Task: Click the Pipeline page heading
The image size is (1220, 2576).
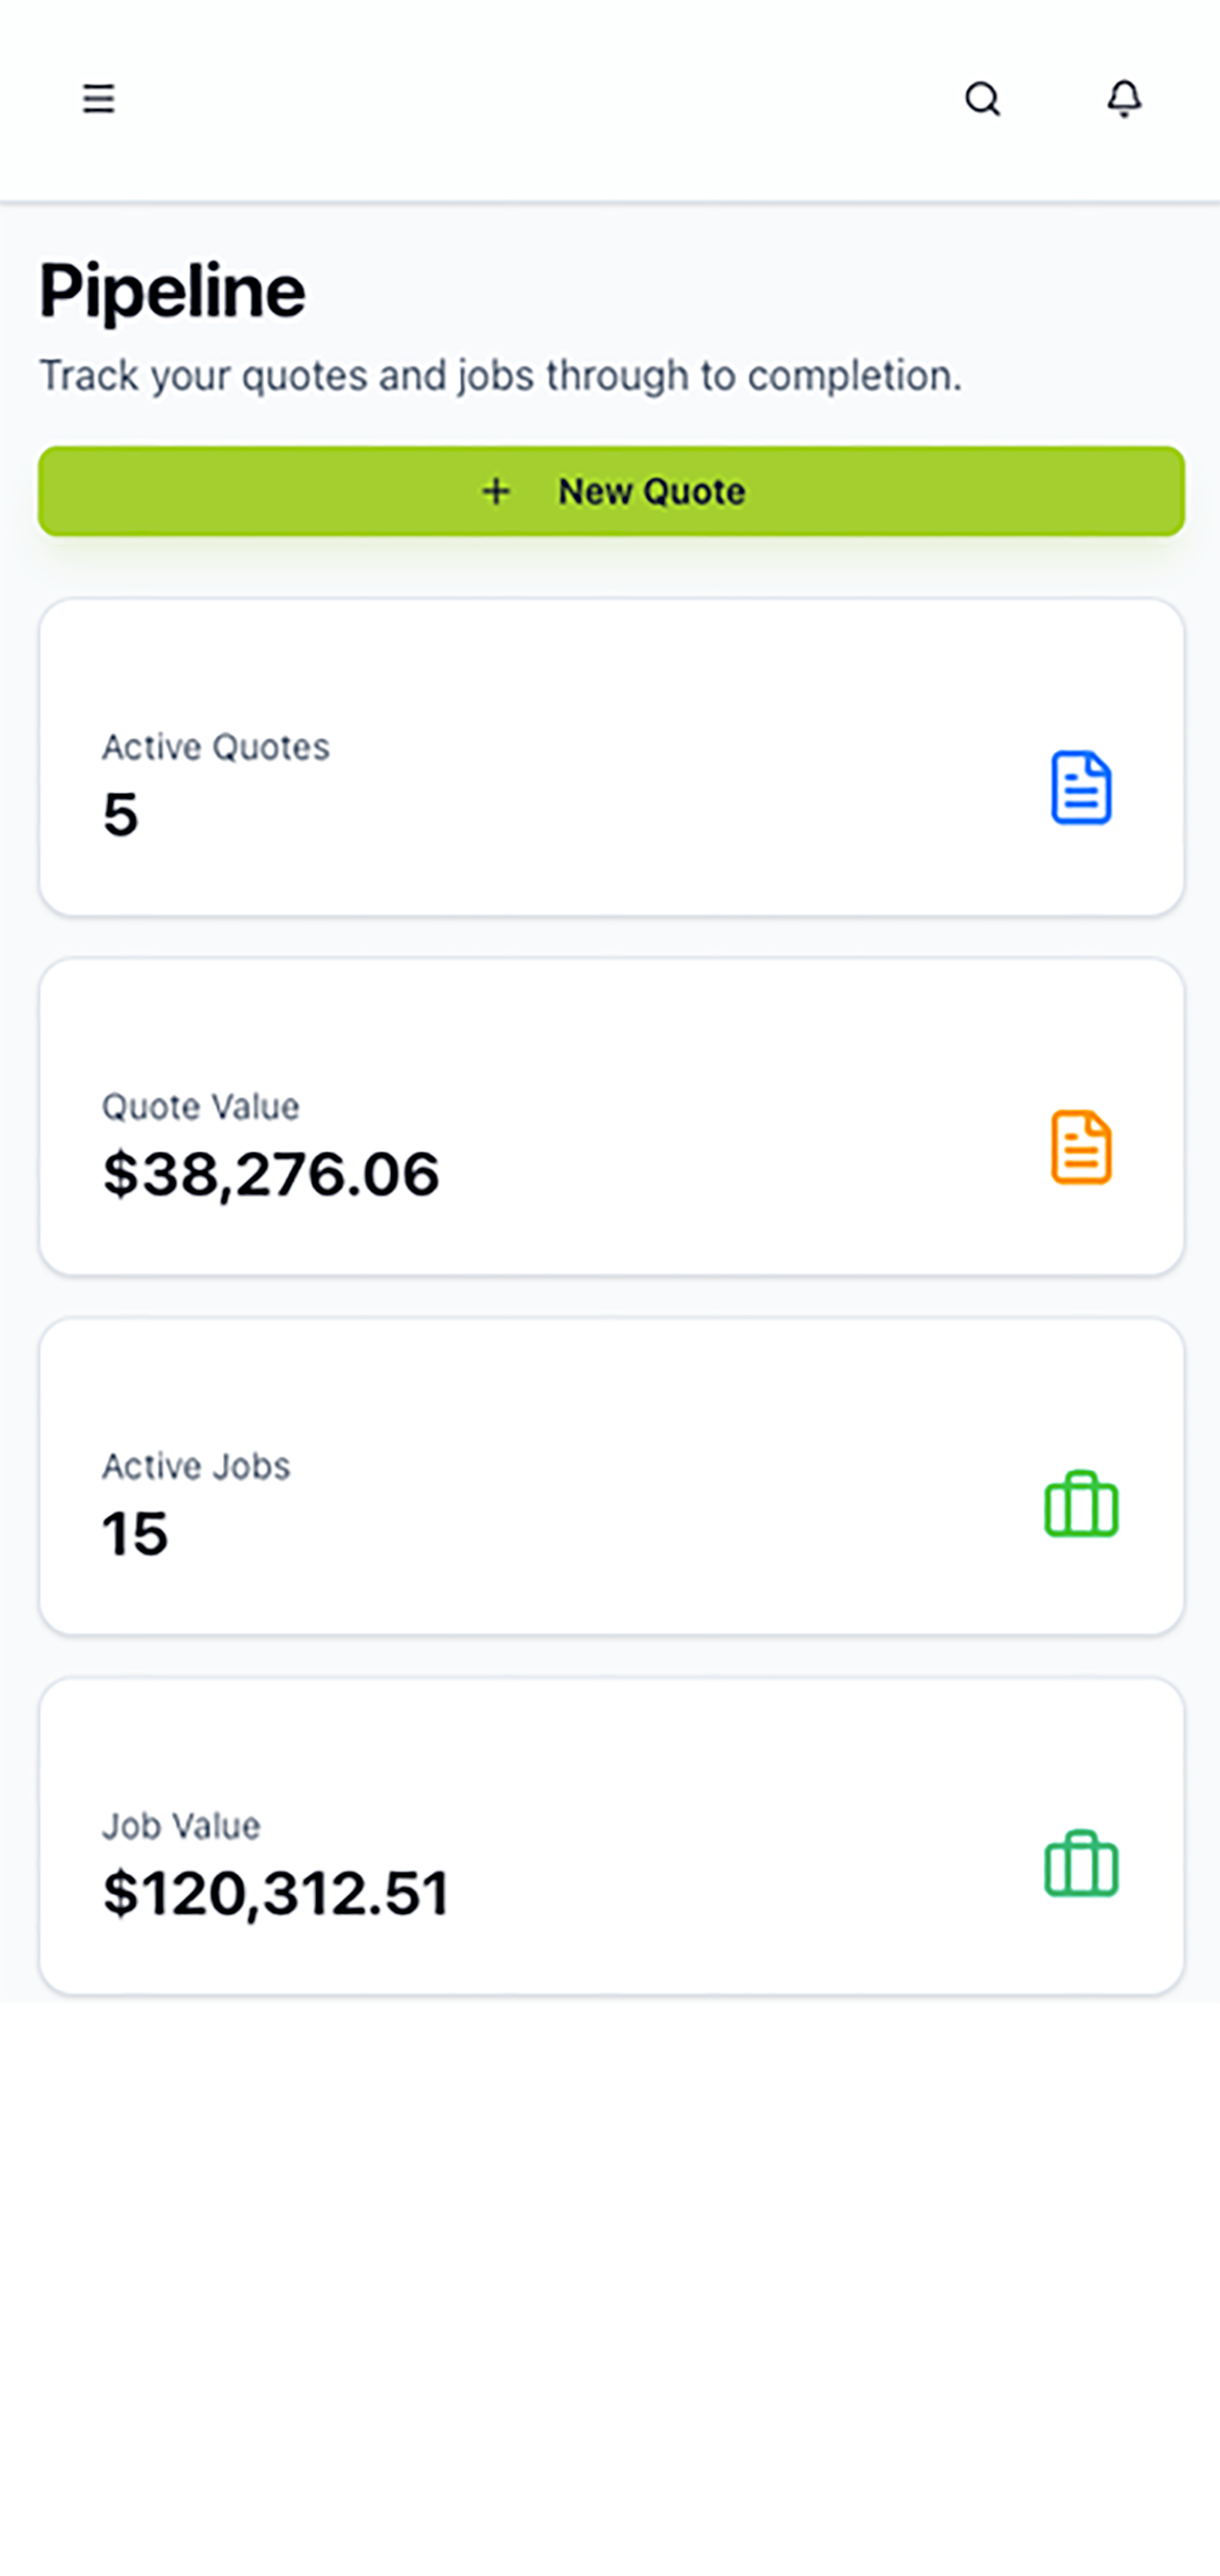Action: coord(172,291)
